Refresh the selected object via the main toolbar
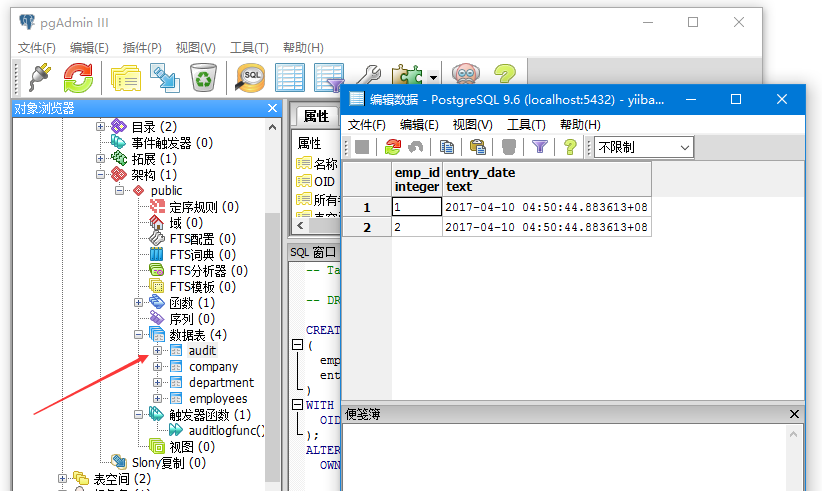Viewport: 822px width, 491px height. (x=78, y=78)
